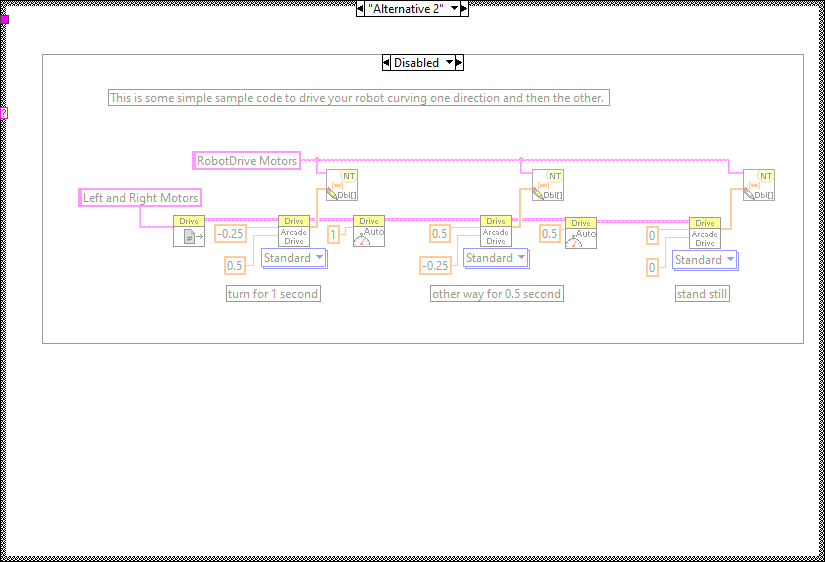Select the middle NT Dbl[] write node
Screen dimensions: 825x562
[x=547, y=185]
